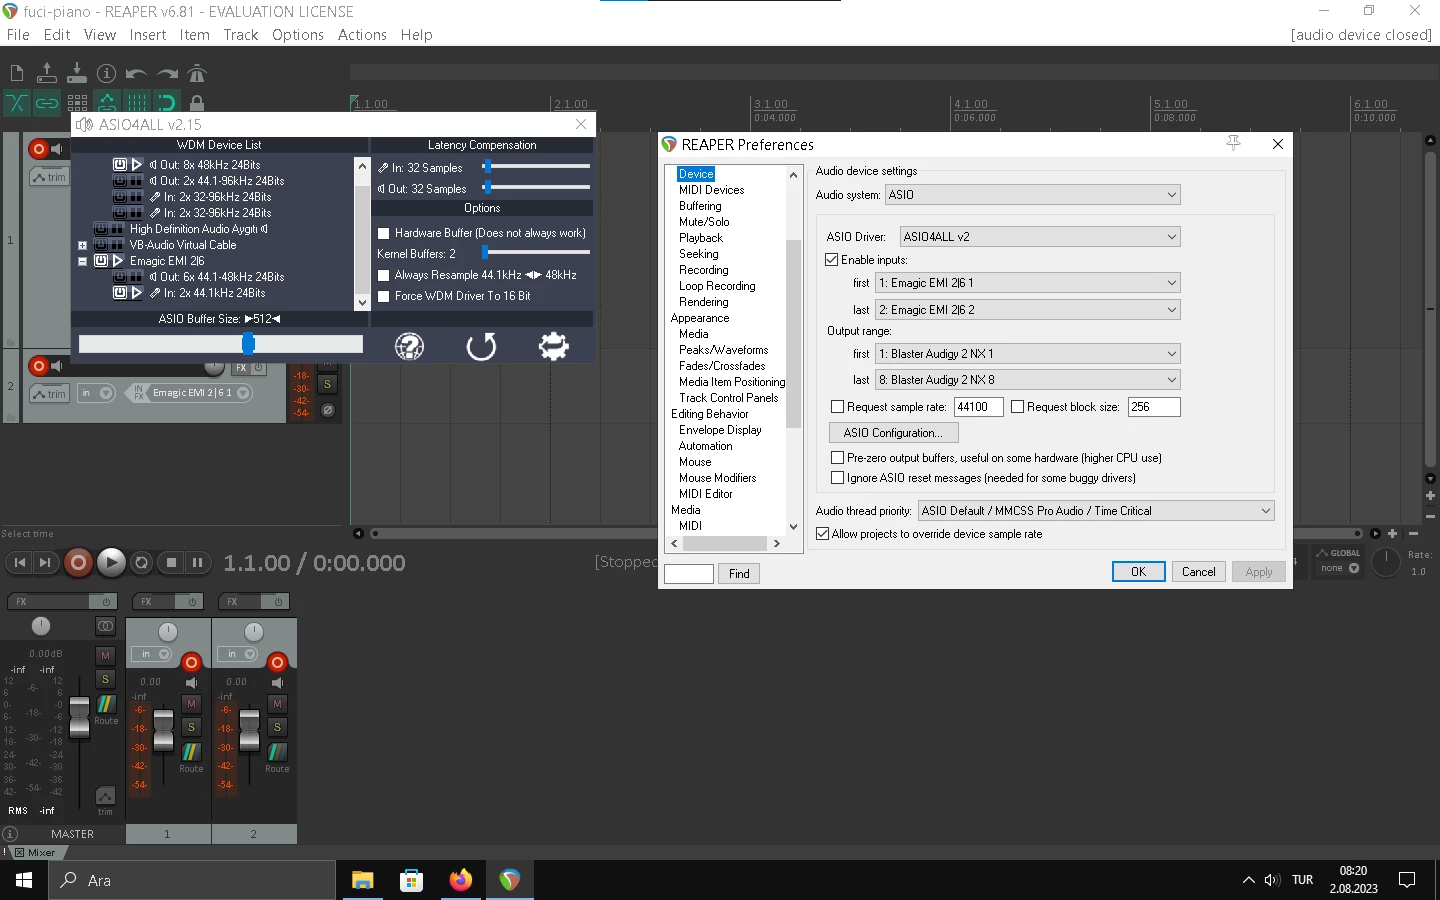Open first output Blaster Audigy 2 NX 1 dropdown
The image size is (1440, 900).
click(x=1028, y=354)
